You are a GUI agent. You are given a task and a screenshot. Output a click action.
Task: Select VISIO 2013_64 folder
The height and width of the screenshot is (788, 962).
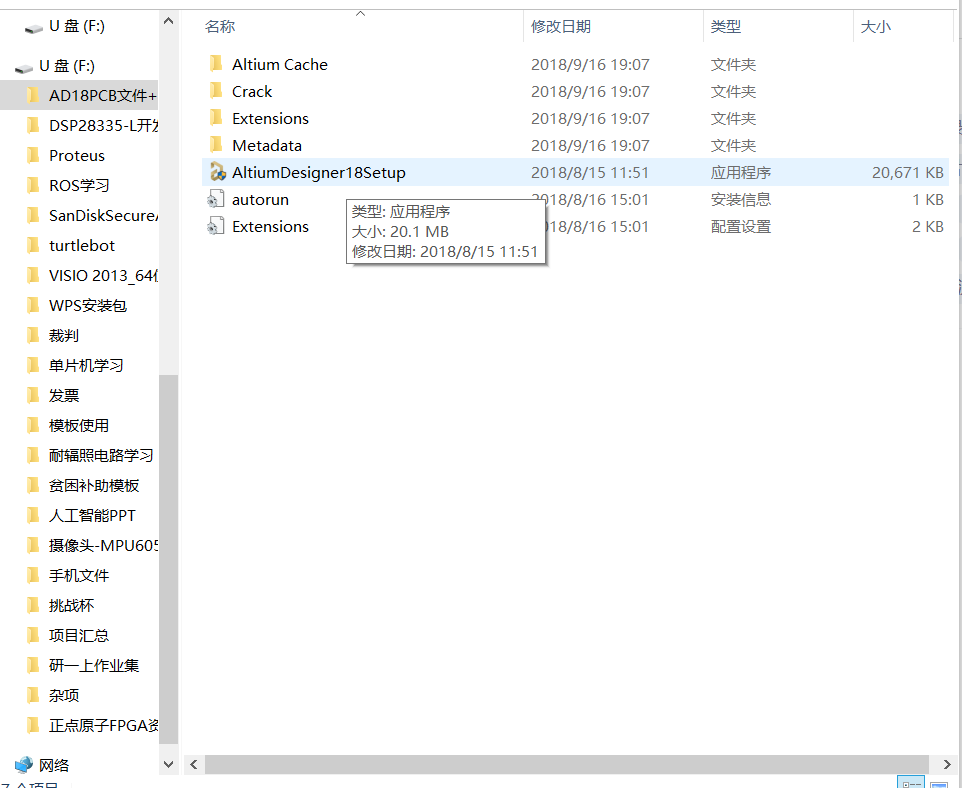click(103, 276)
